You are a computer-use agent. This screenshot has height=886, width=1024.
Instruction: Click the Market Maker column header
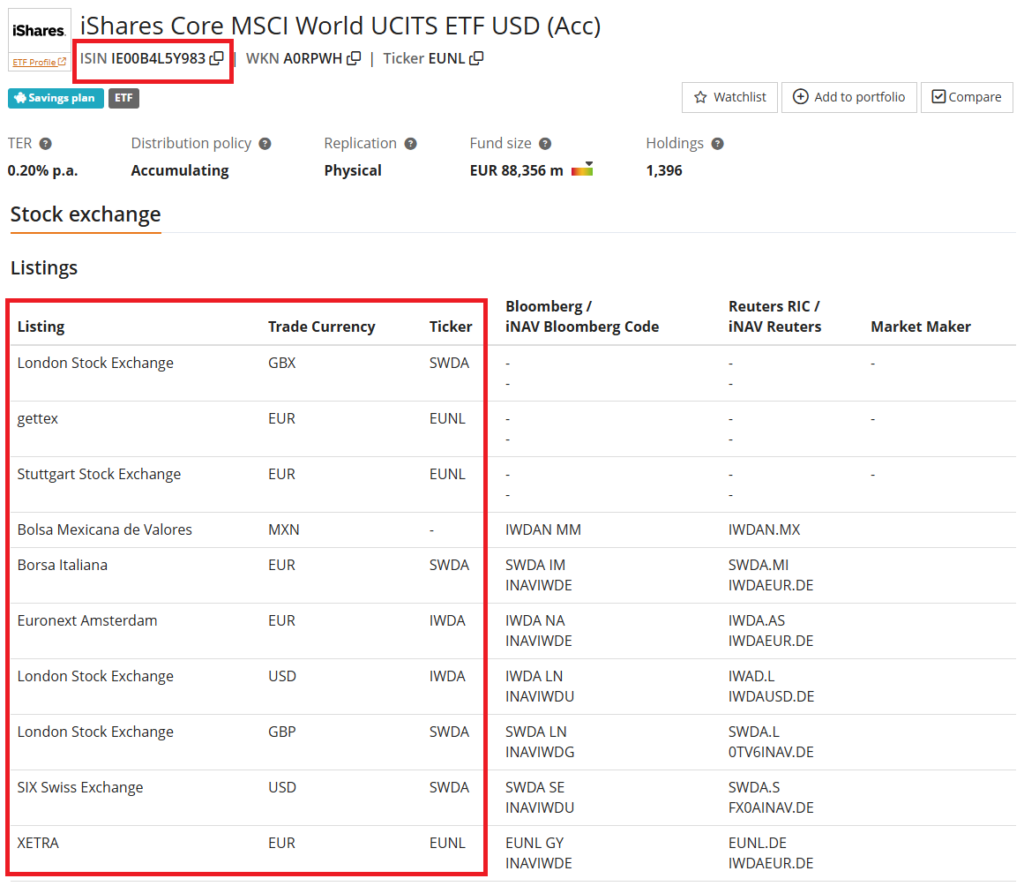tap(921, 326)
